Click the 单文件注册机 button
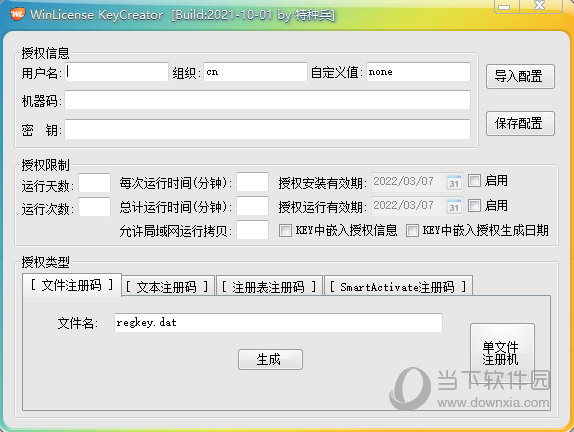The width and height of the screenshot is (574, 432). pyautogui.click(x=502, y=353)
